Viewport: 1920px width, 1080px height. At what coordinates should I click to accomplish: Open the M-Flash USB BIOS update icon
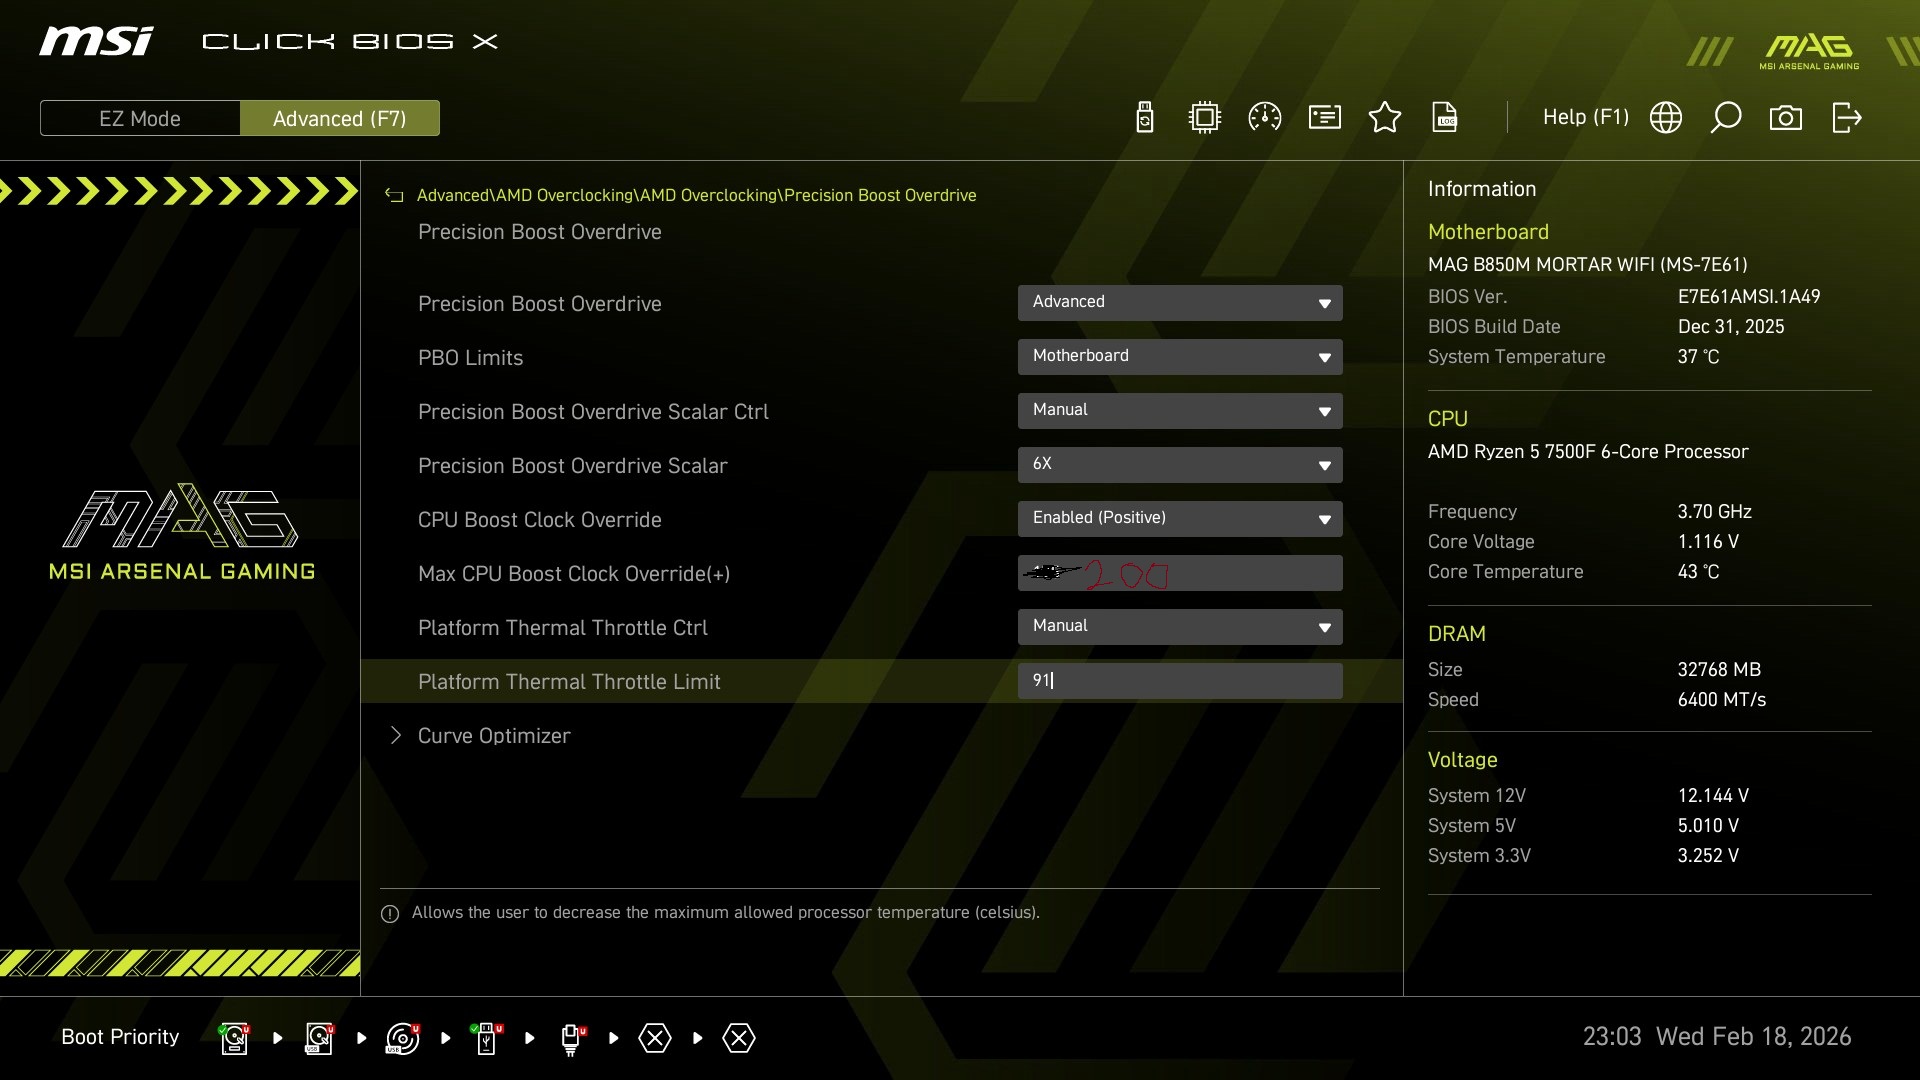point(1145,118)
